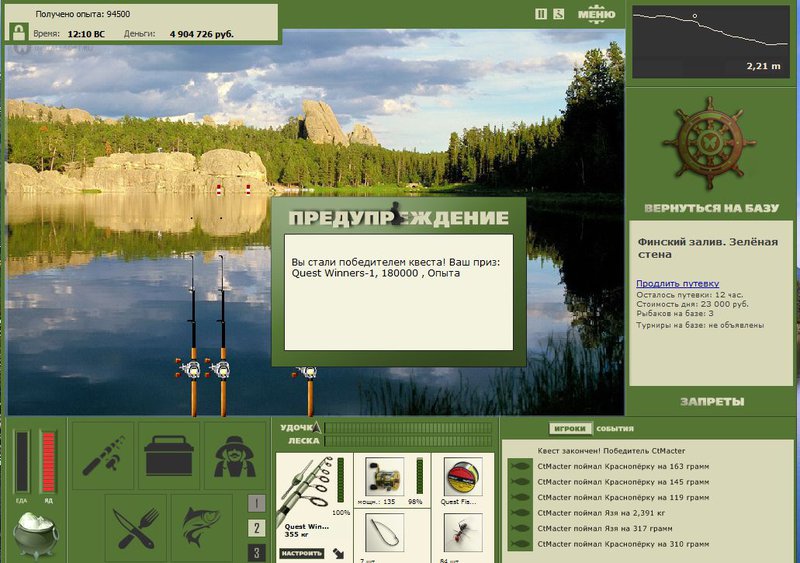
Task: Click the location title Финский залив. Зелёная стена
Action: (x=708, y=248)
